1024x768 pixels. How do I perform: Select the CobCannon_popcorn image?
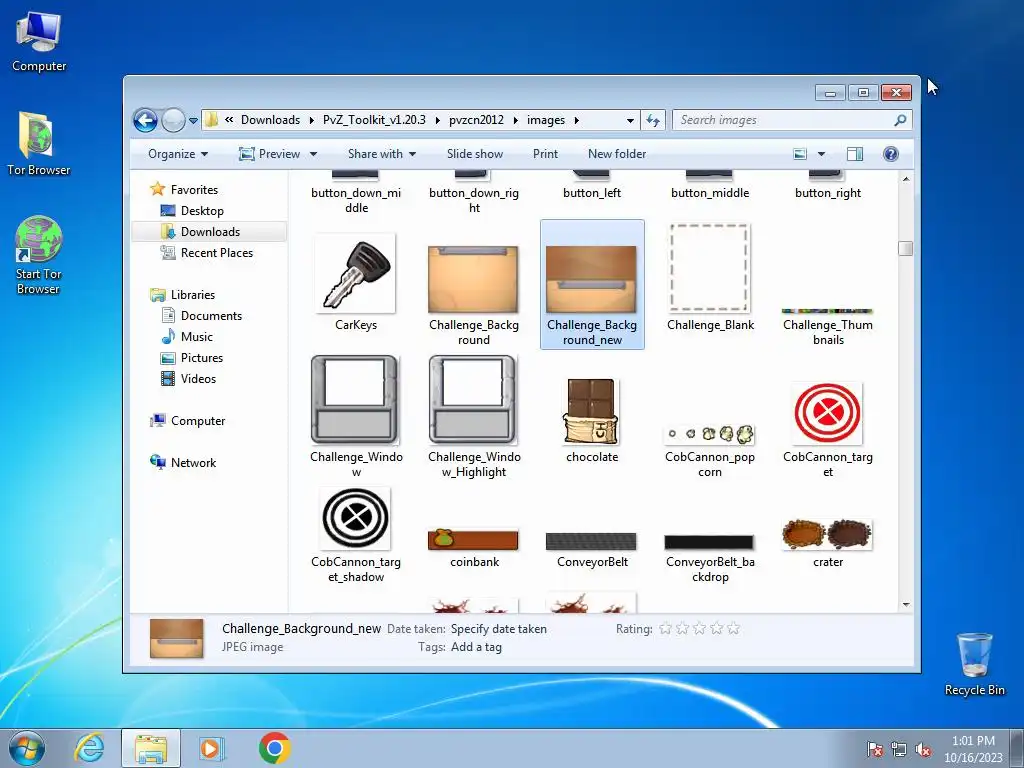point(710,451)
